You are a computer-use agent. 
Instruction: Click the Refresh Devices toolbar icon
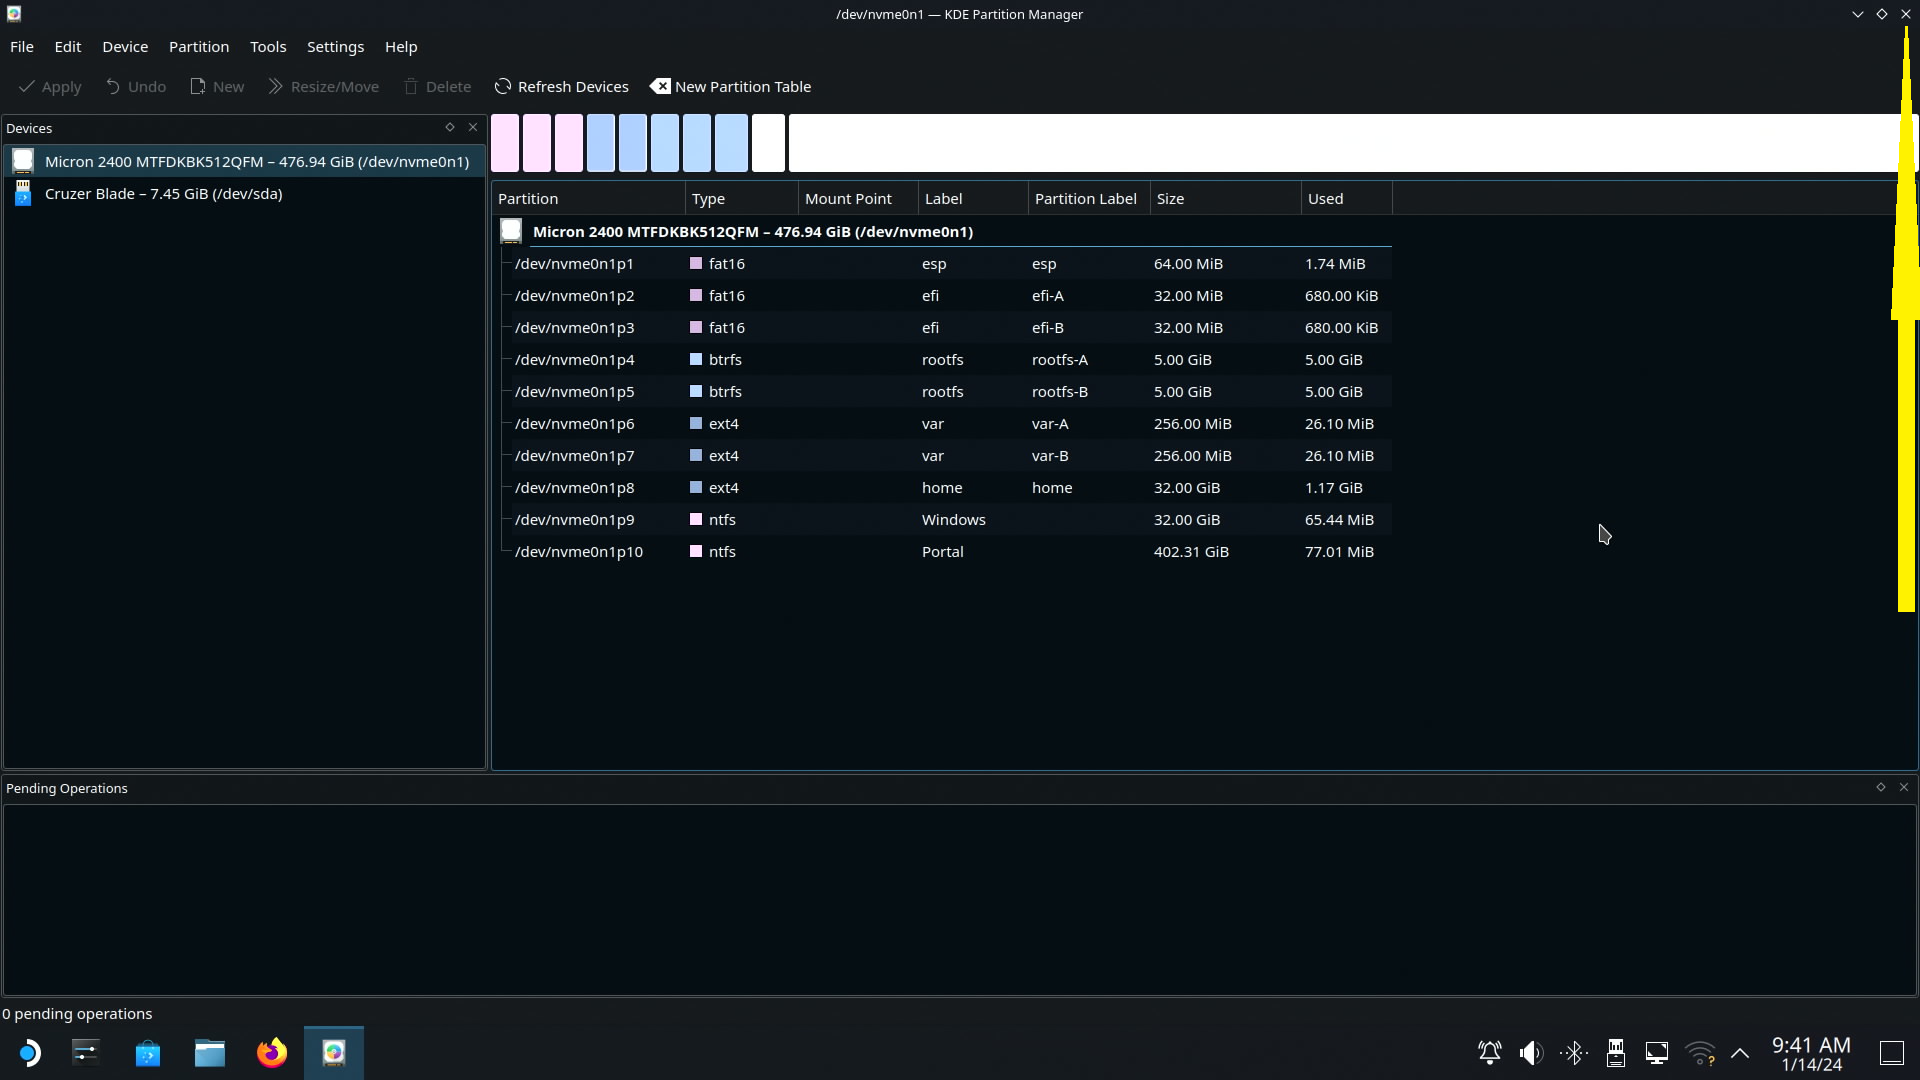(x=503, y=87)
